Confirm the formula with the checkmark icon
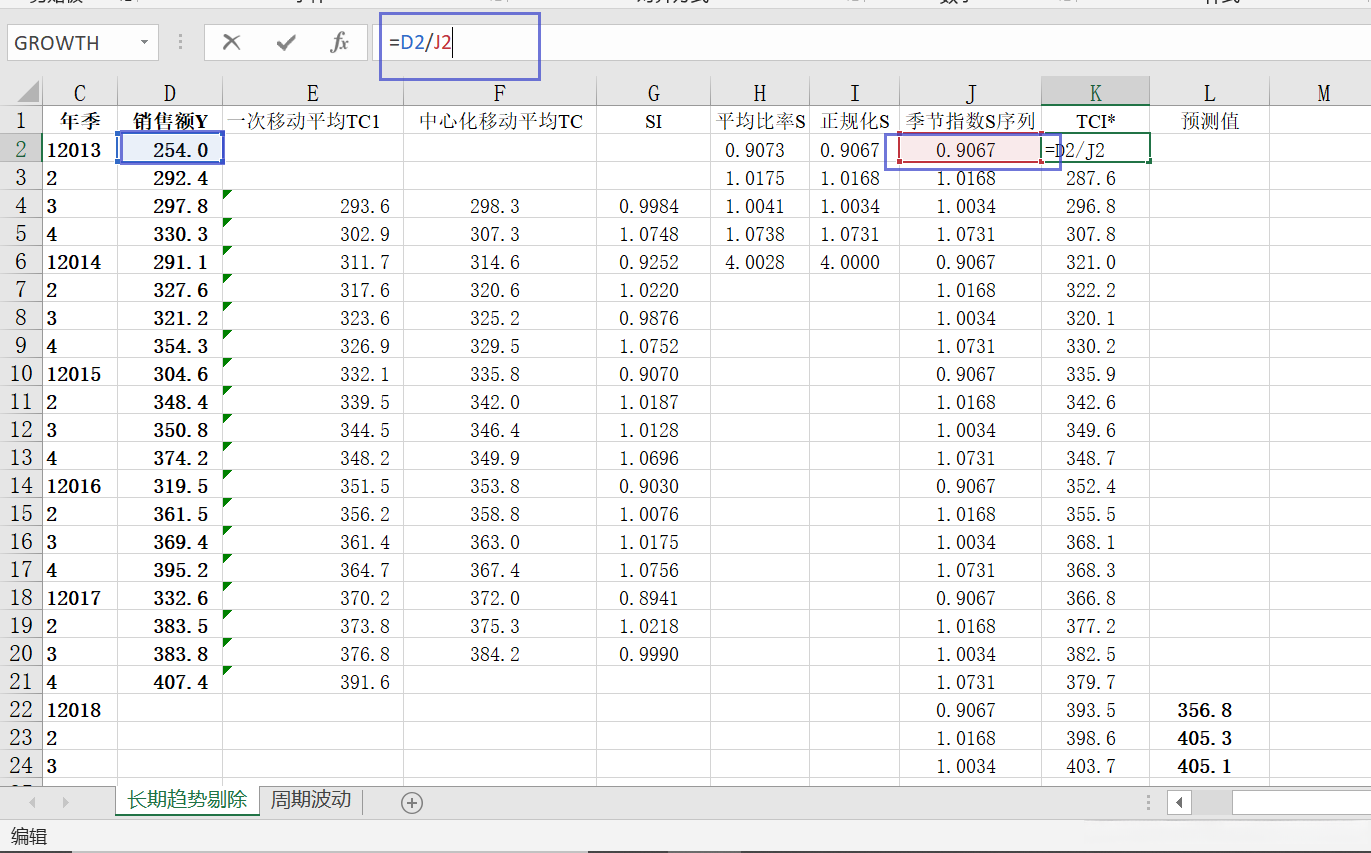 point(287,42)
